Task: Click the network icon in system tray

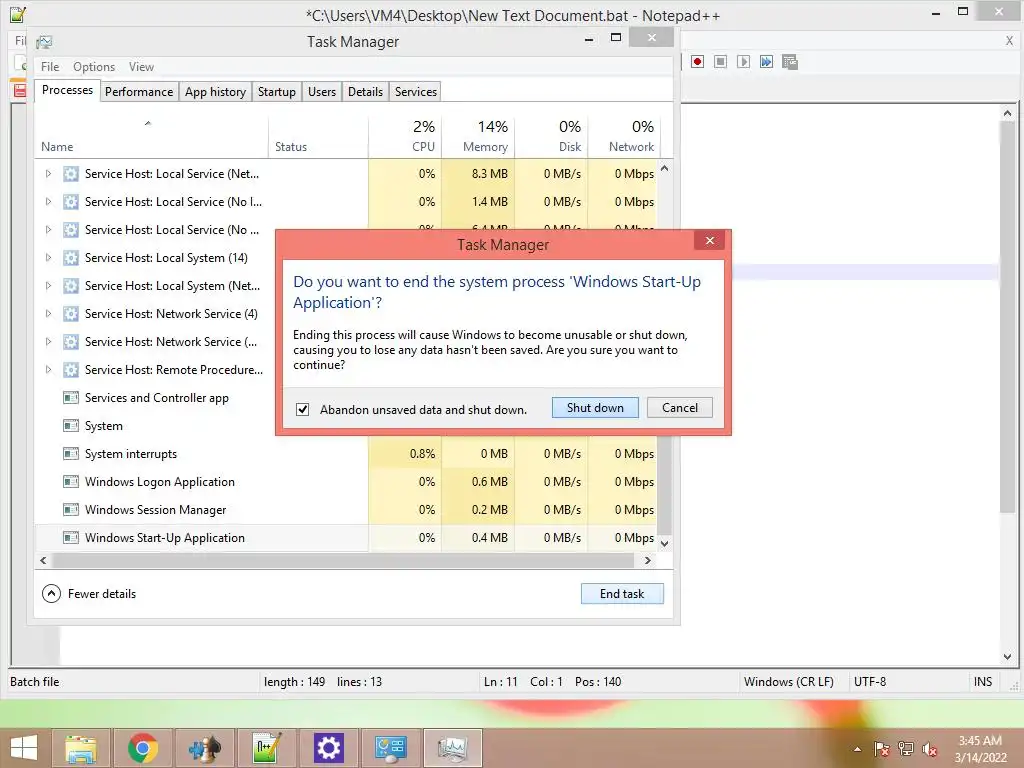Action: [906, 749]
